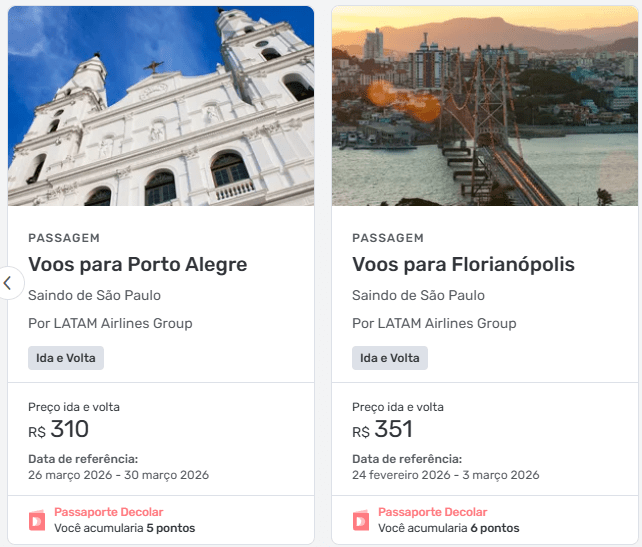Select the R$ 310 round-trip price
Image resolution: width=642 pixels, height=547 pixels.
pyautogui.click(x=59, y=430)
